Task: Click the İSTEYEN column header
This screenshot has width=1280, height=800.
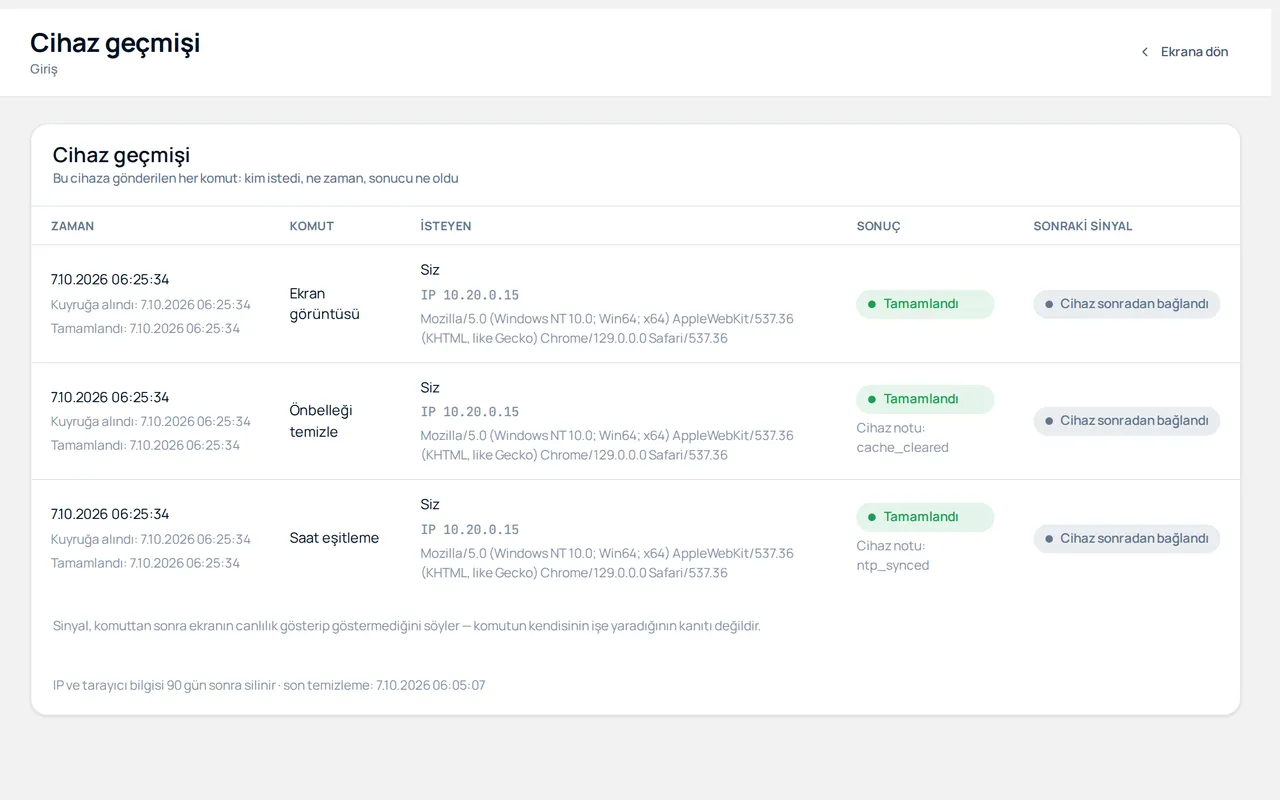Action: click(x=446, y=226)
